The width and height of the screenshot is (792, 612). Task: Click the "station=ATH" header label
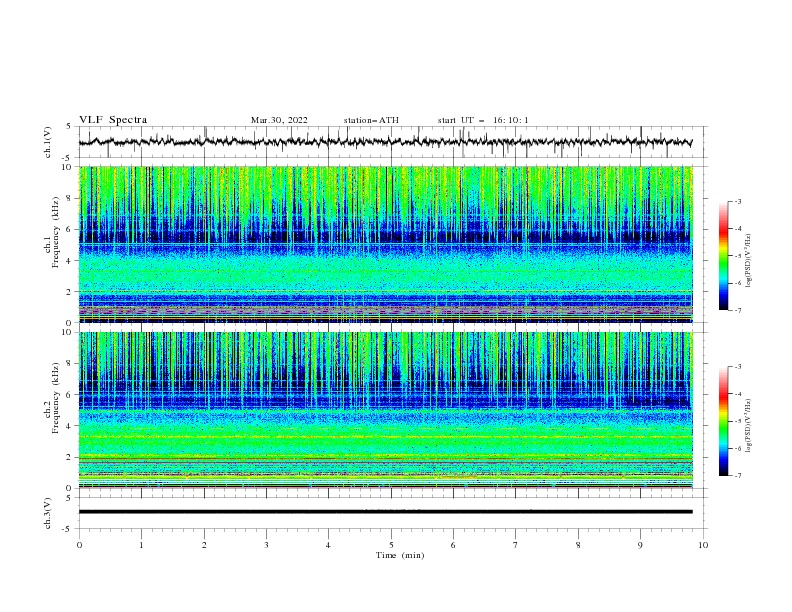tap(371, 120)
